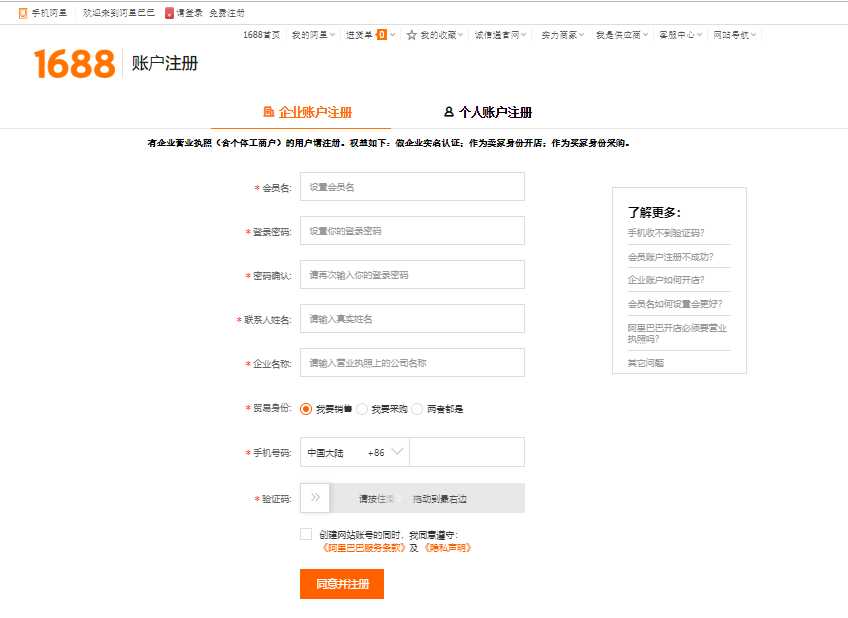Open 1688首页 in top navigation
This screenshot has width=848, height=618.
click(x=261, y=35)
